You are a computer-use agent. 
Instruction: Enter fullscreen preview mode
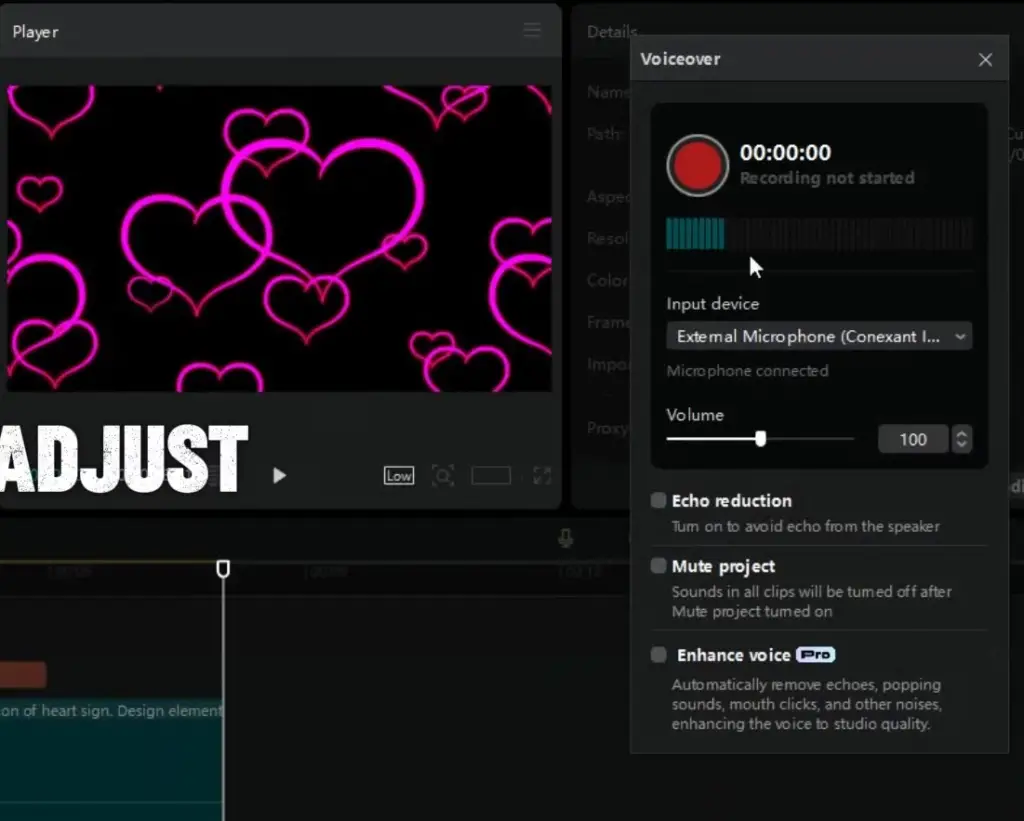click(x=542, y=476)
